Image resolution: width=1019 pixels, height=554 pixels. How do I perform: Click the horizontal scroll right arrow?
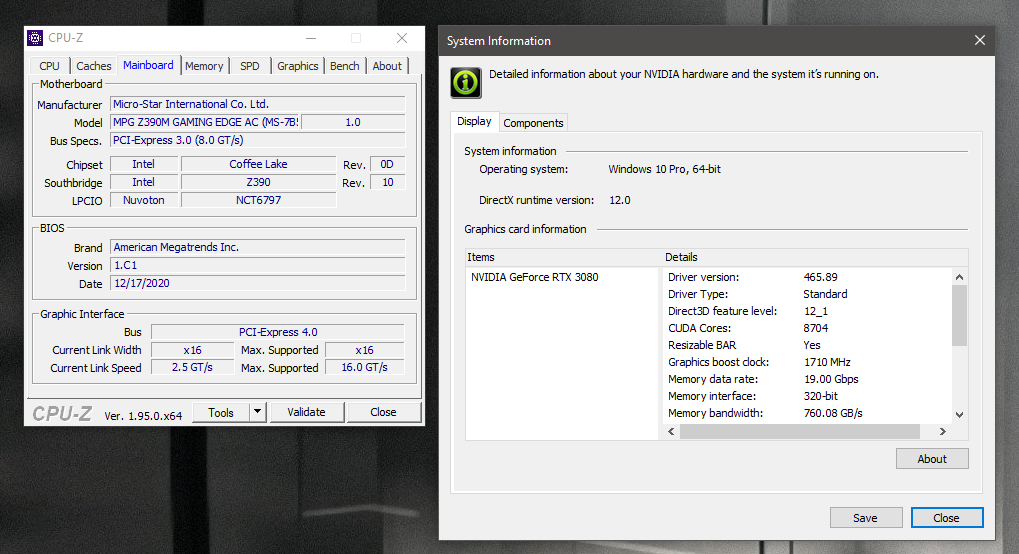(x=943, y=431)
